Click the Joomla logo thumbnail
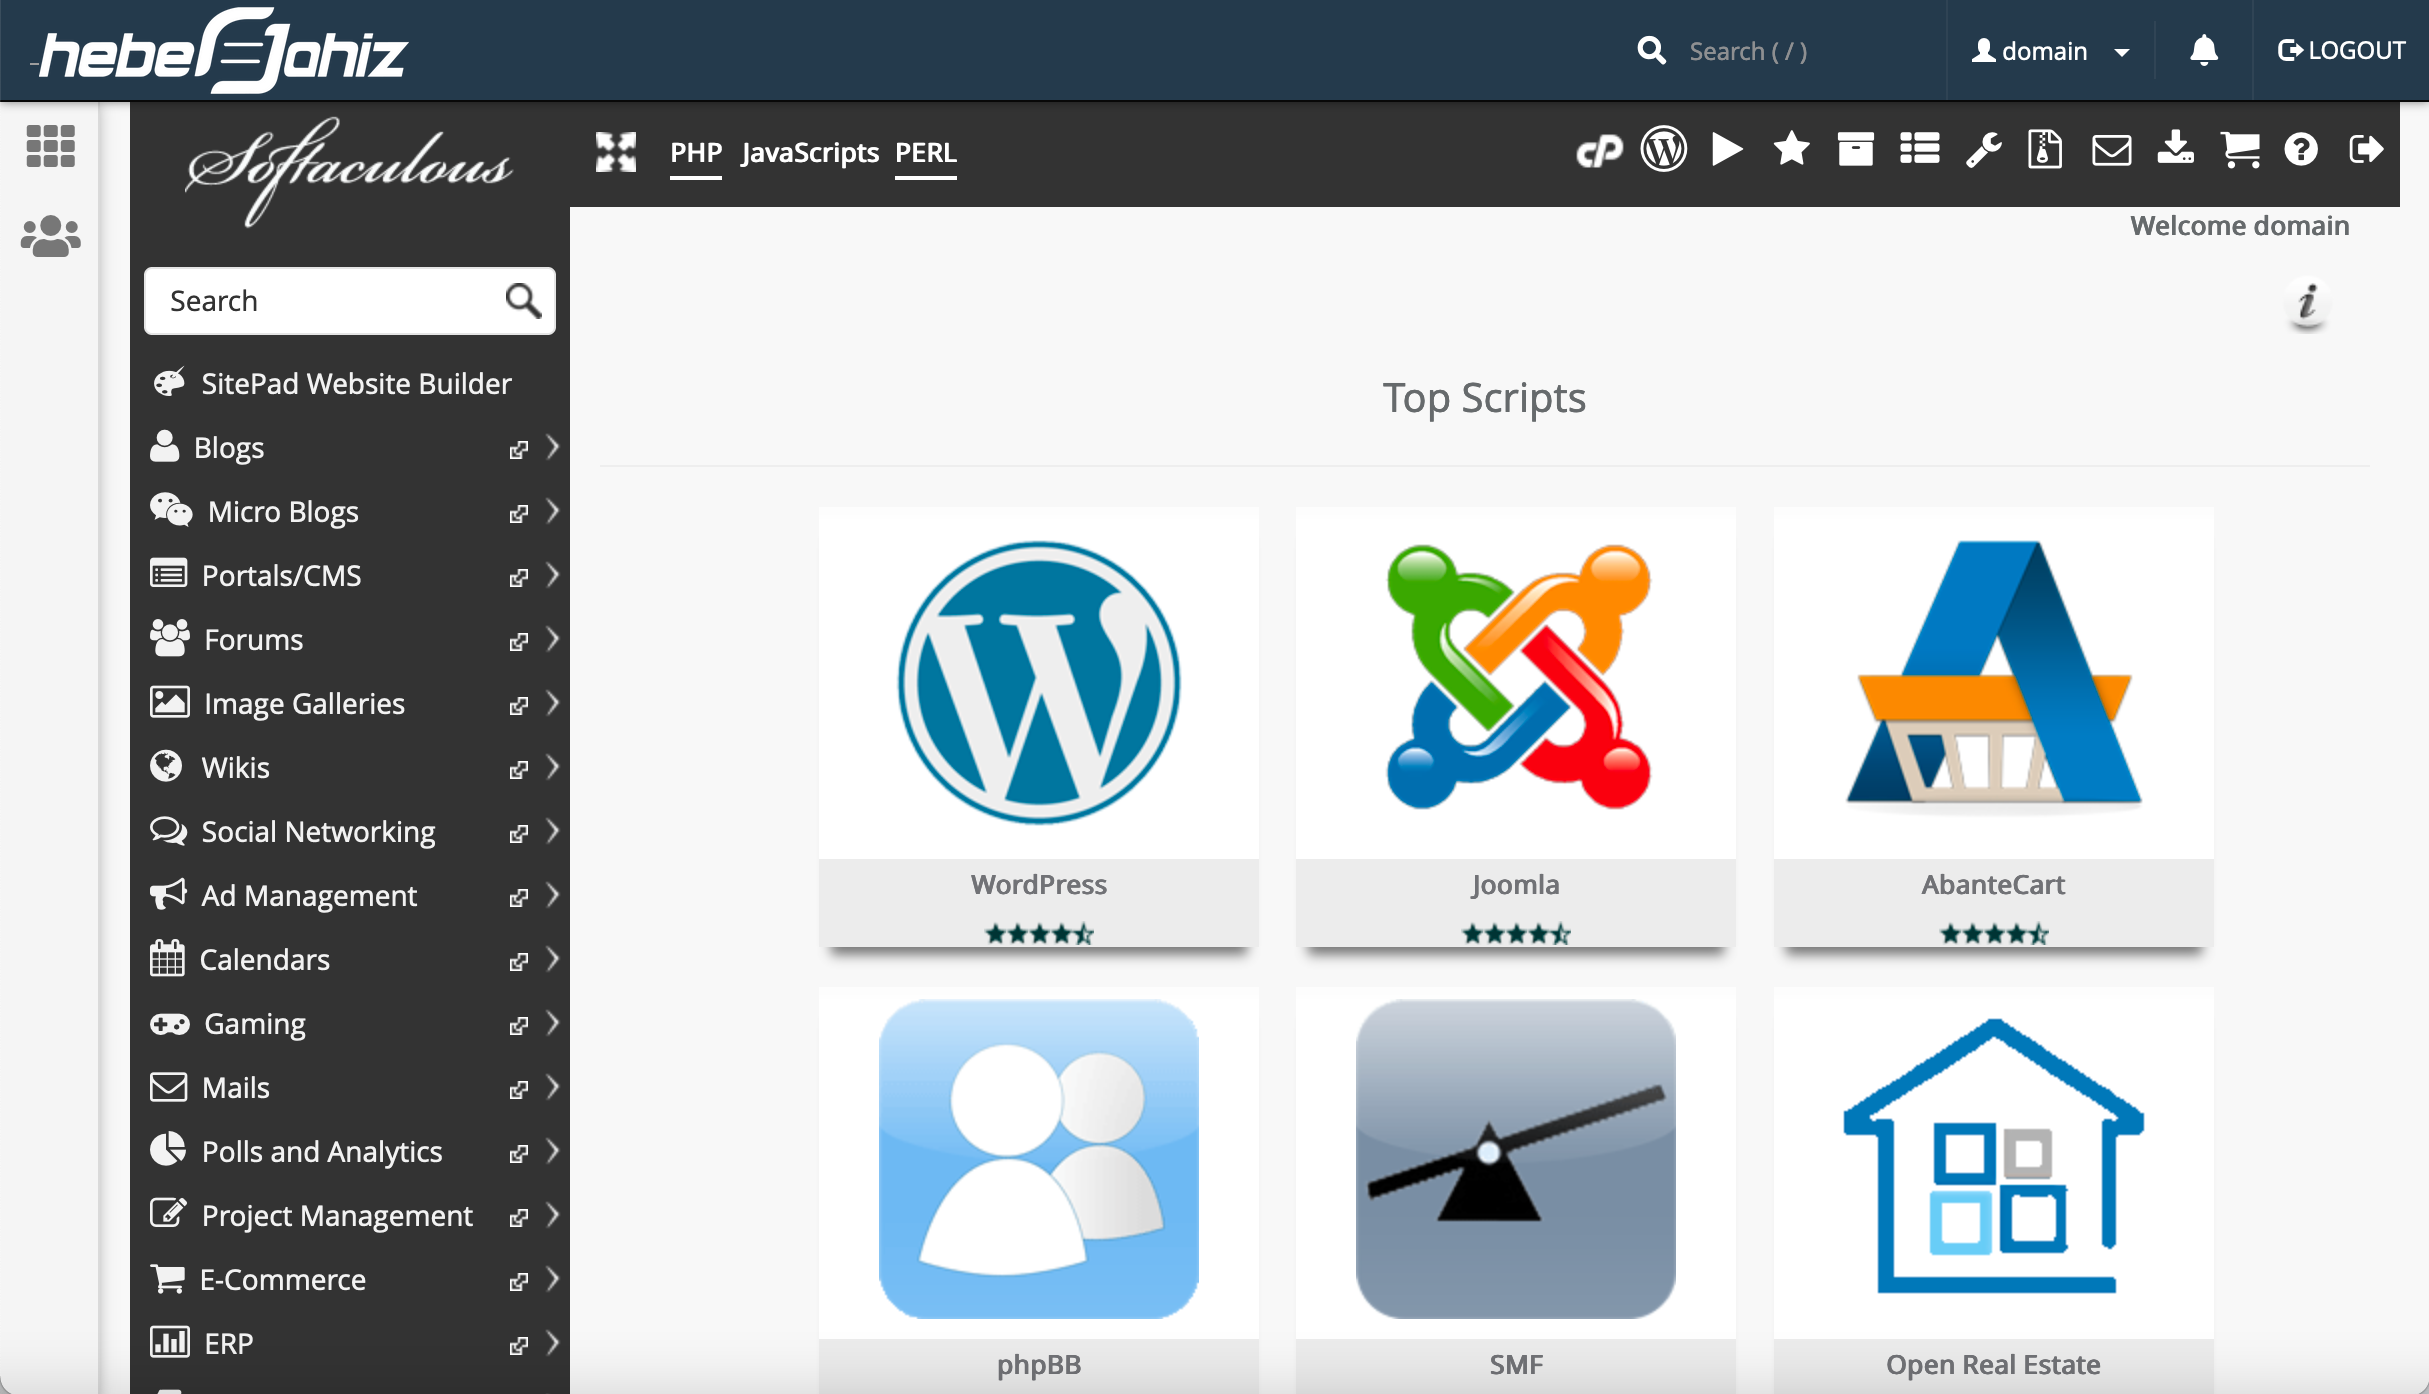Image resolution: width=2429 pixels, height=1394 pixels. pyautogui.click(x=1517, y=676)
